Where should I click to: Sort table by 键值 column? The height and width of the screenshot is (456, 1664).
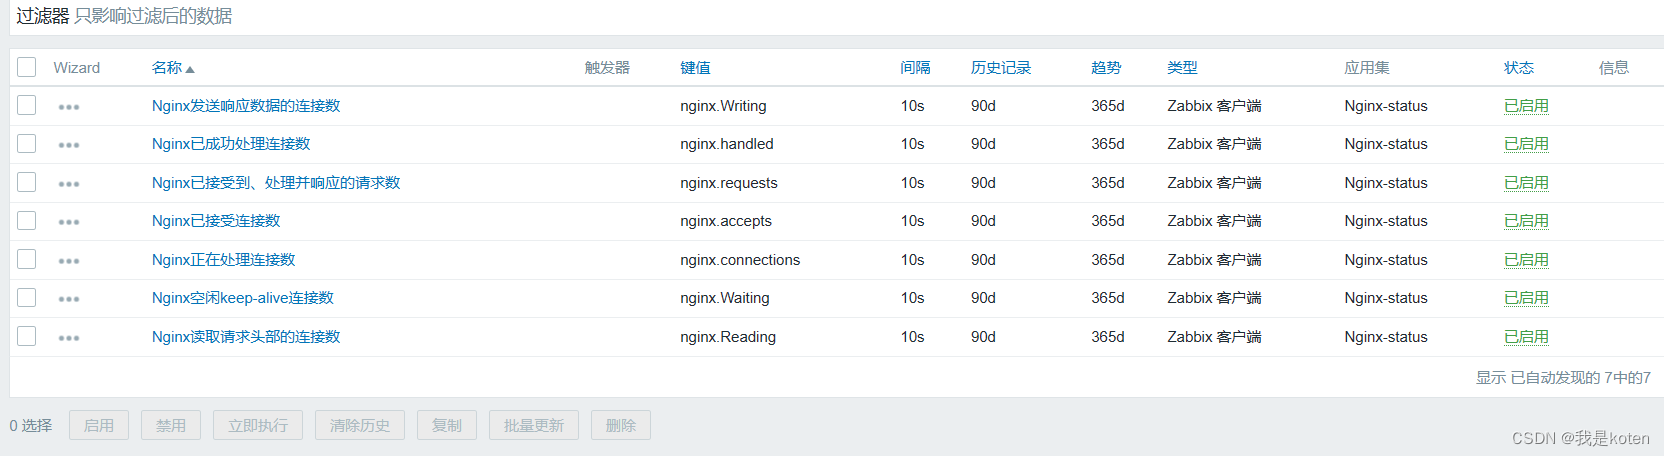pos(695,68)
